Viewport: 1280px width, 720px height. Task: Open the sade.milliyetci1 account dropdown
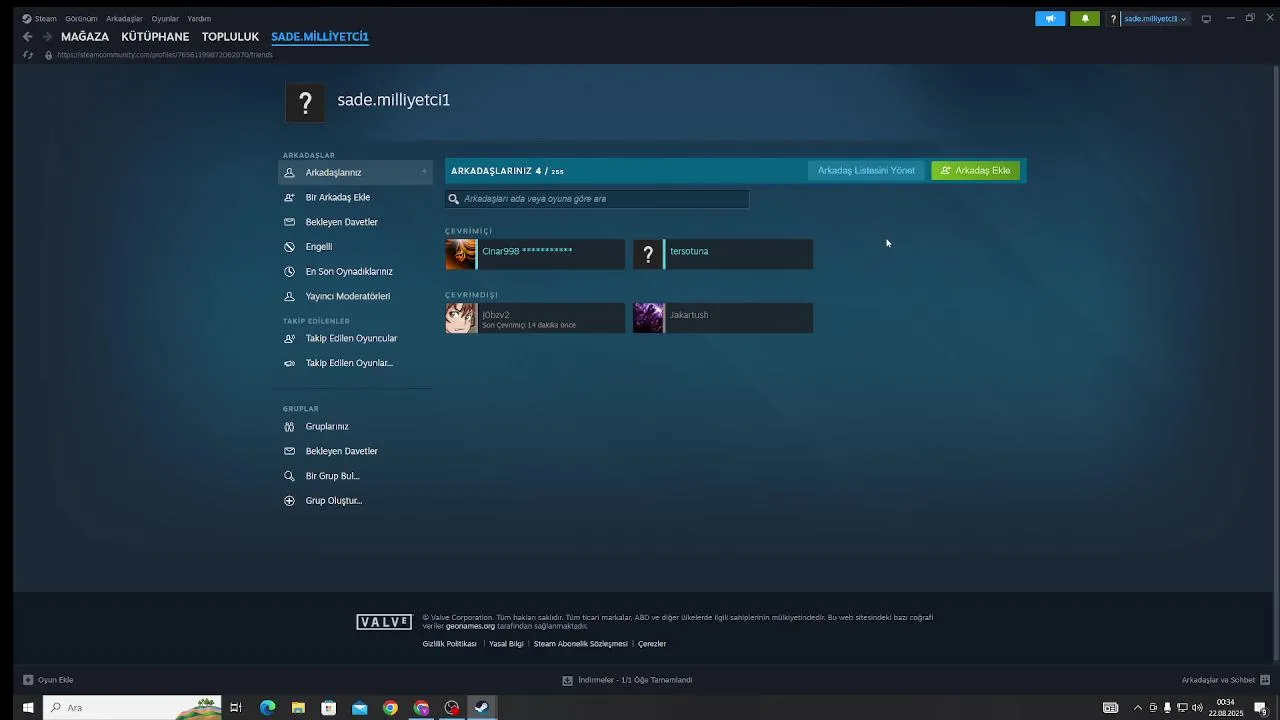(x=1154, y=18)
